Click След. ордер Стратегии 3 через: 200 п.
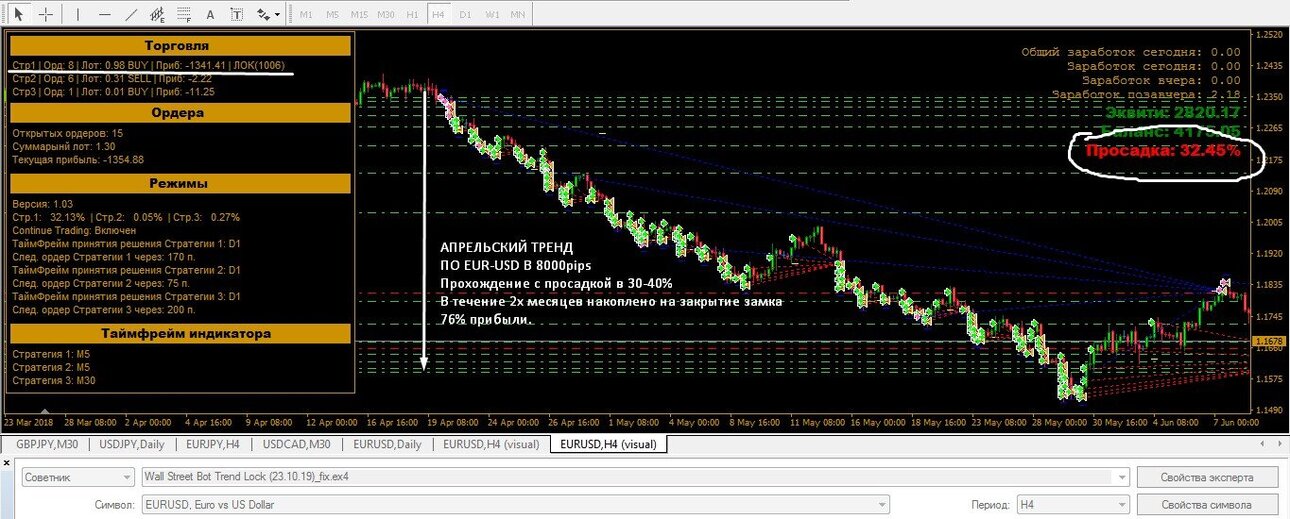Screen dimensions: 1290x519 [104, 310]
